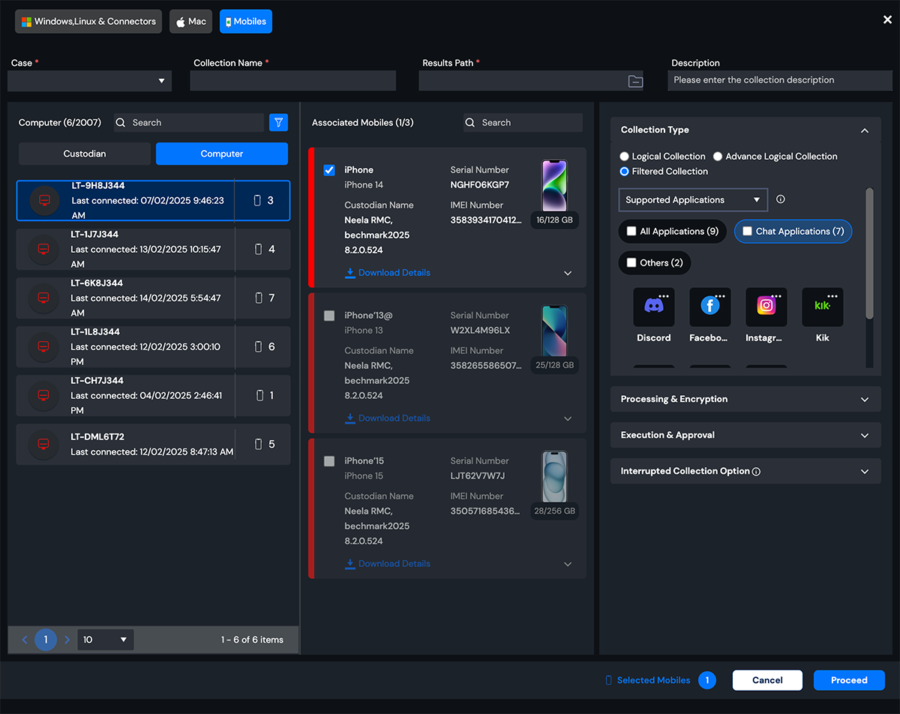Screen dimensions: 900x714
Task: Click the Instagram app icon
Action: [x=766, y=307]
